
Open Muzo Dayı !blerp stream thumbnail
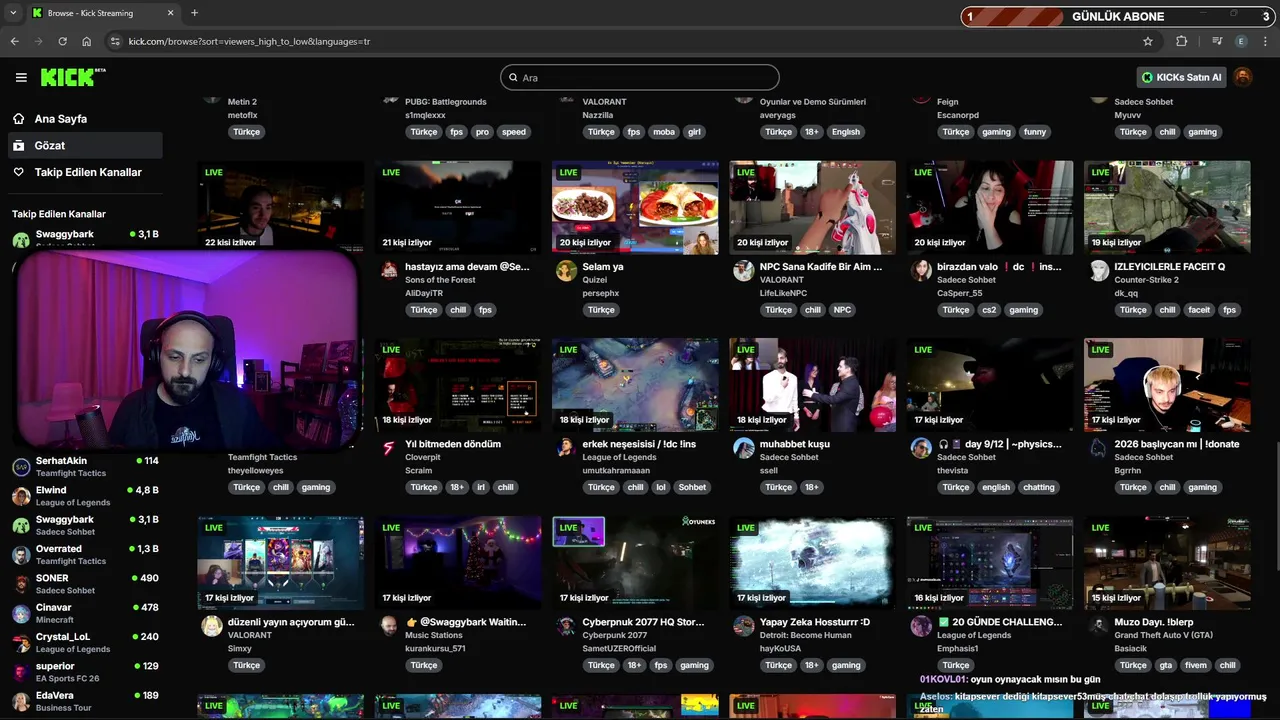[1167, 563]
